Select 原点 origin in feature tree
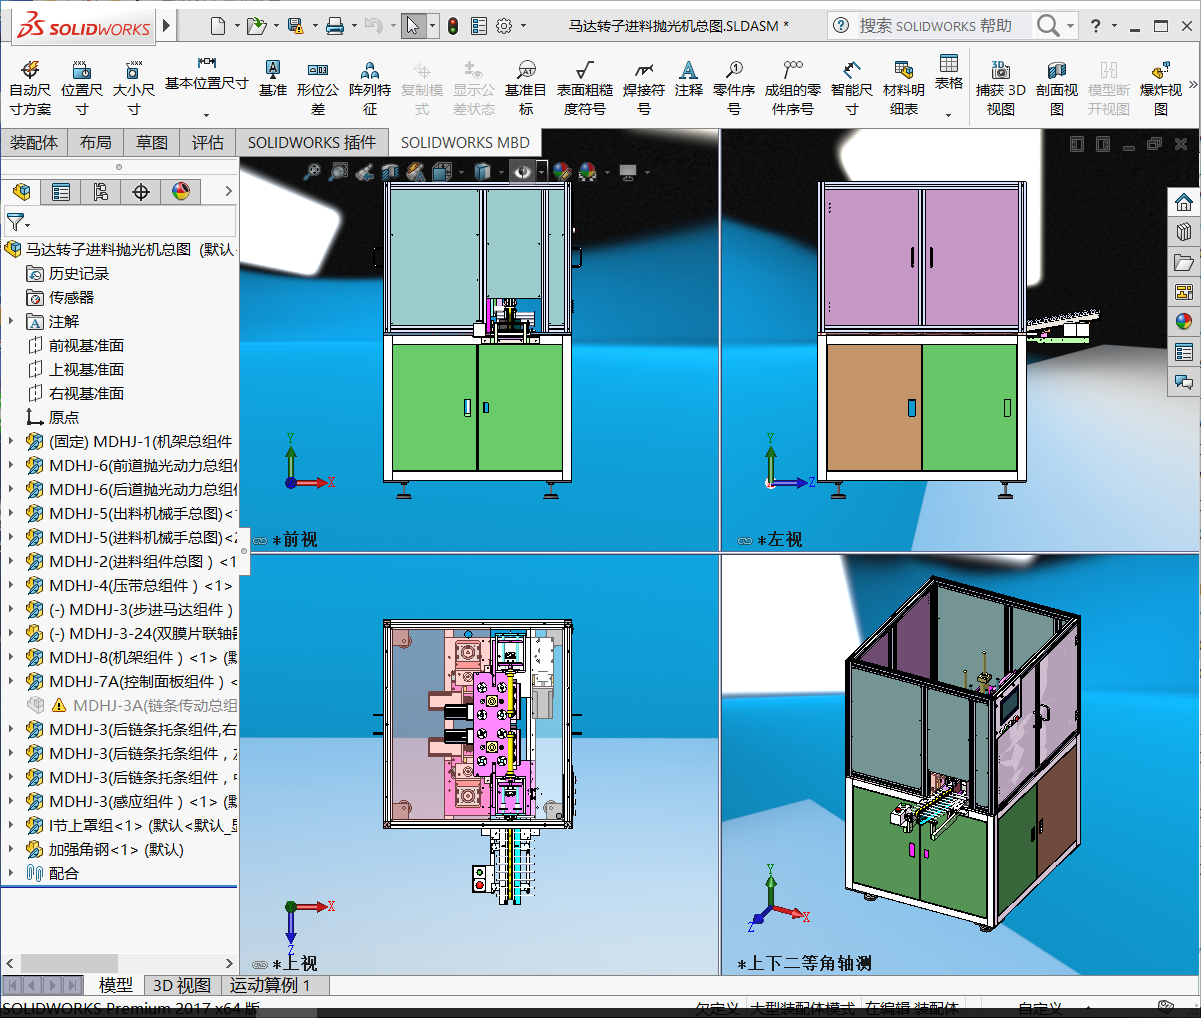This screenshot has height=1018, width=1201. 64,417
